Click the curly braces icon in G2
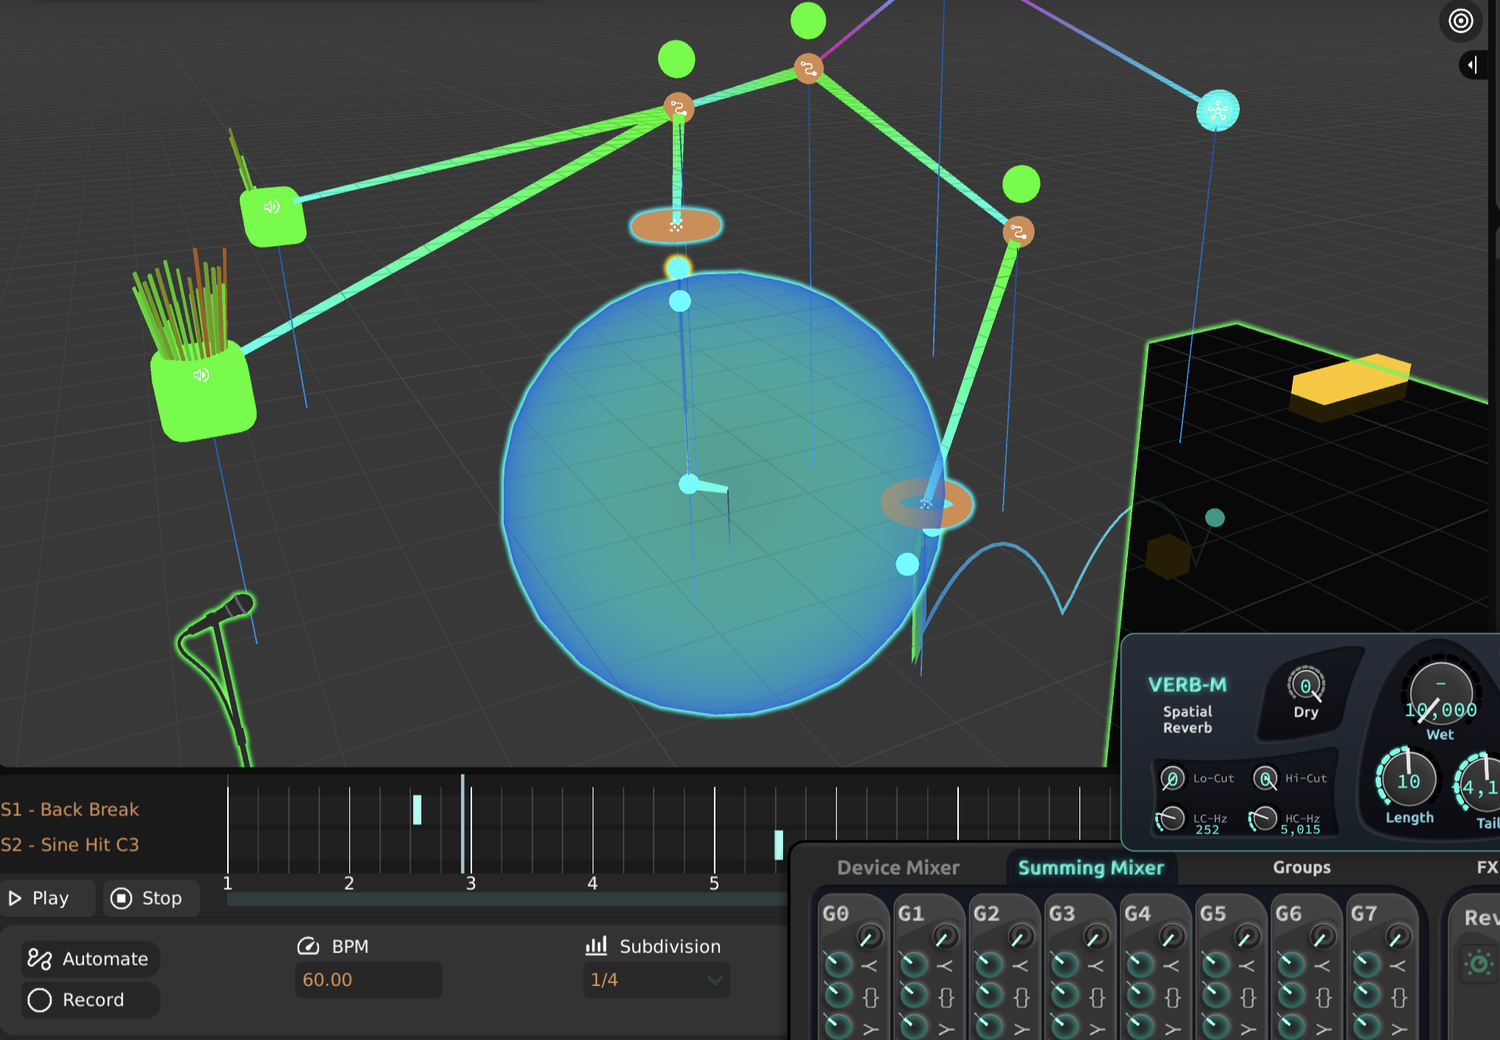Screen dimensions: 1500x1040 coord(1021,997)
